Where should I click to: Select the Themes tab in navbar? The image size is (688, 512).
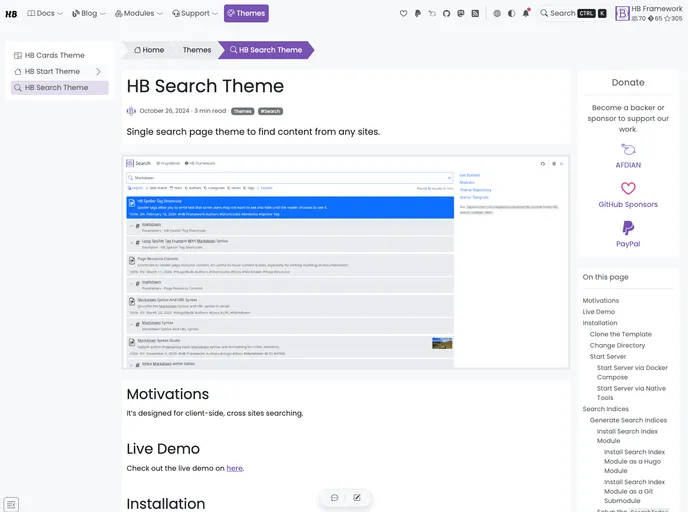pyautogui.click(x=246, y=14)
